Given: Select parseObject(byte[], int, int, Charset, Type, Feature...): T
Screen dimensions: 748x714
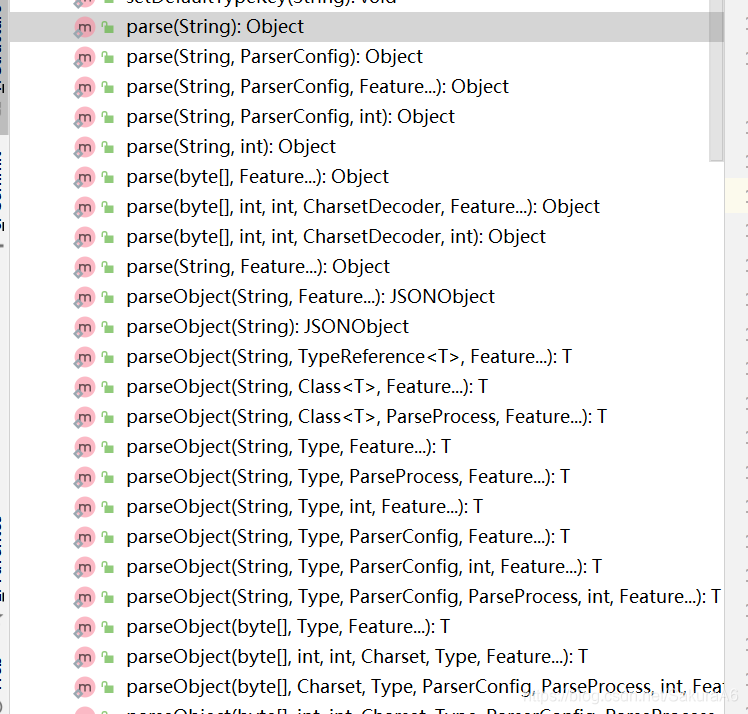Looking at the screenshot, I should [x=357, y=658].
